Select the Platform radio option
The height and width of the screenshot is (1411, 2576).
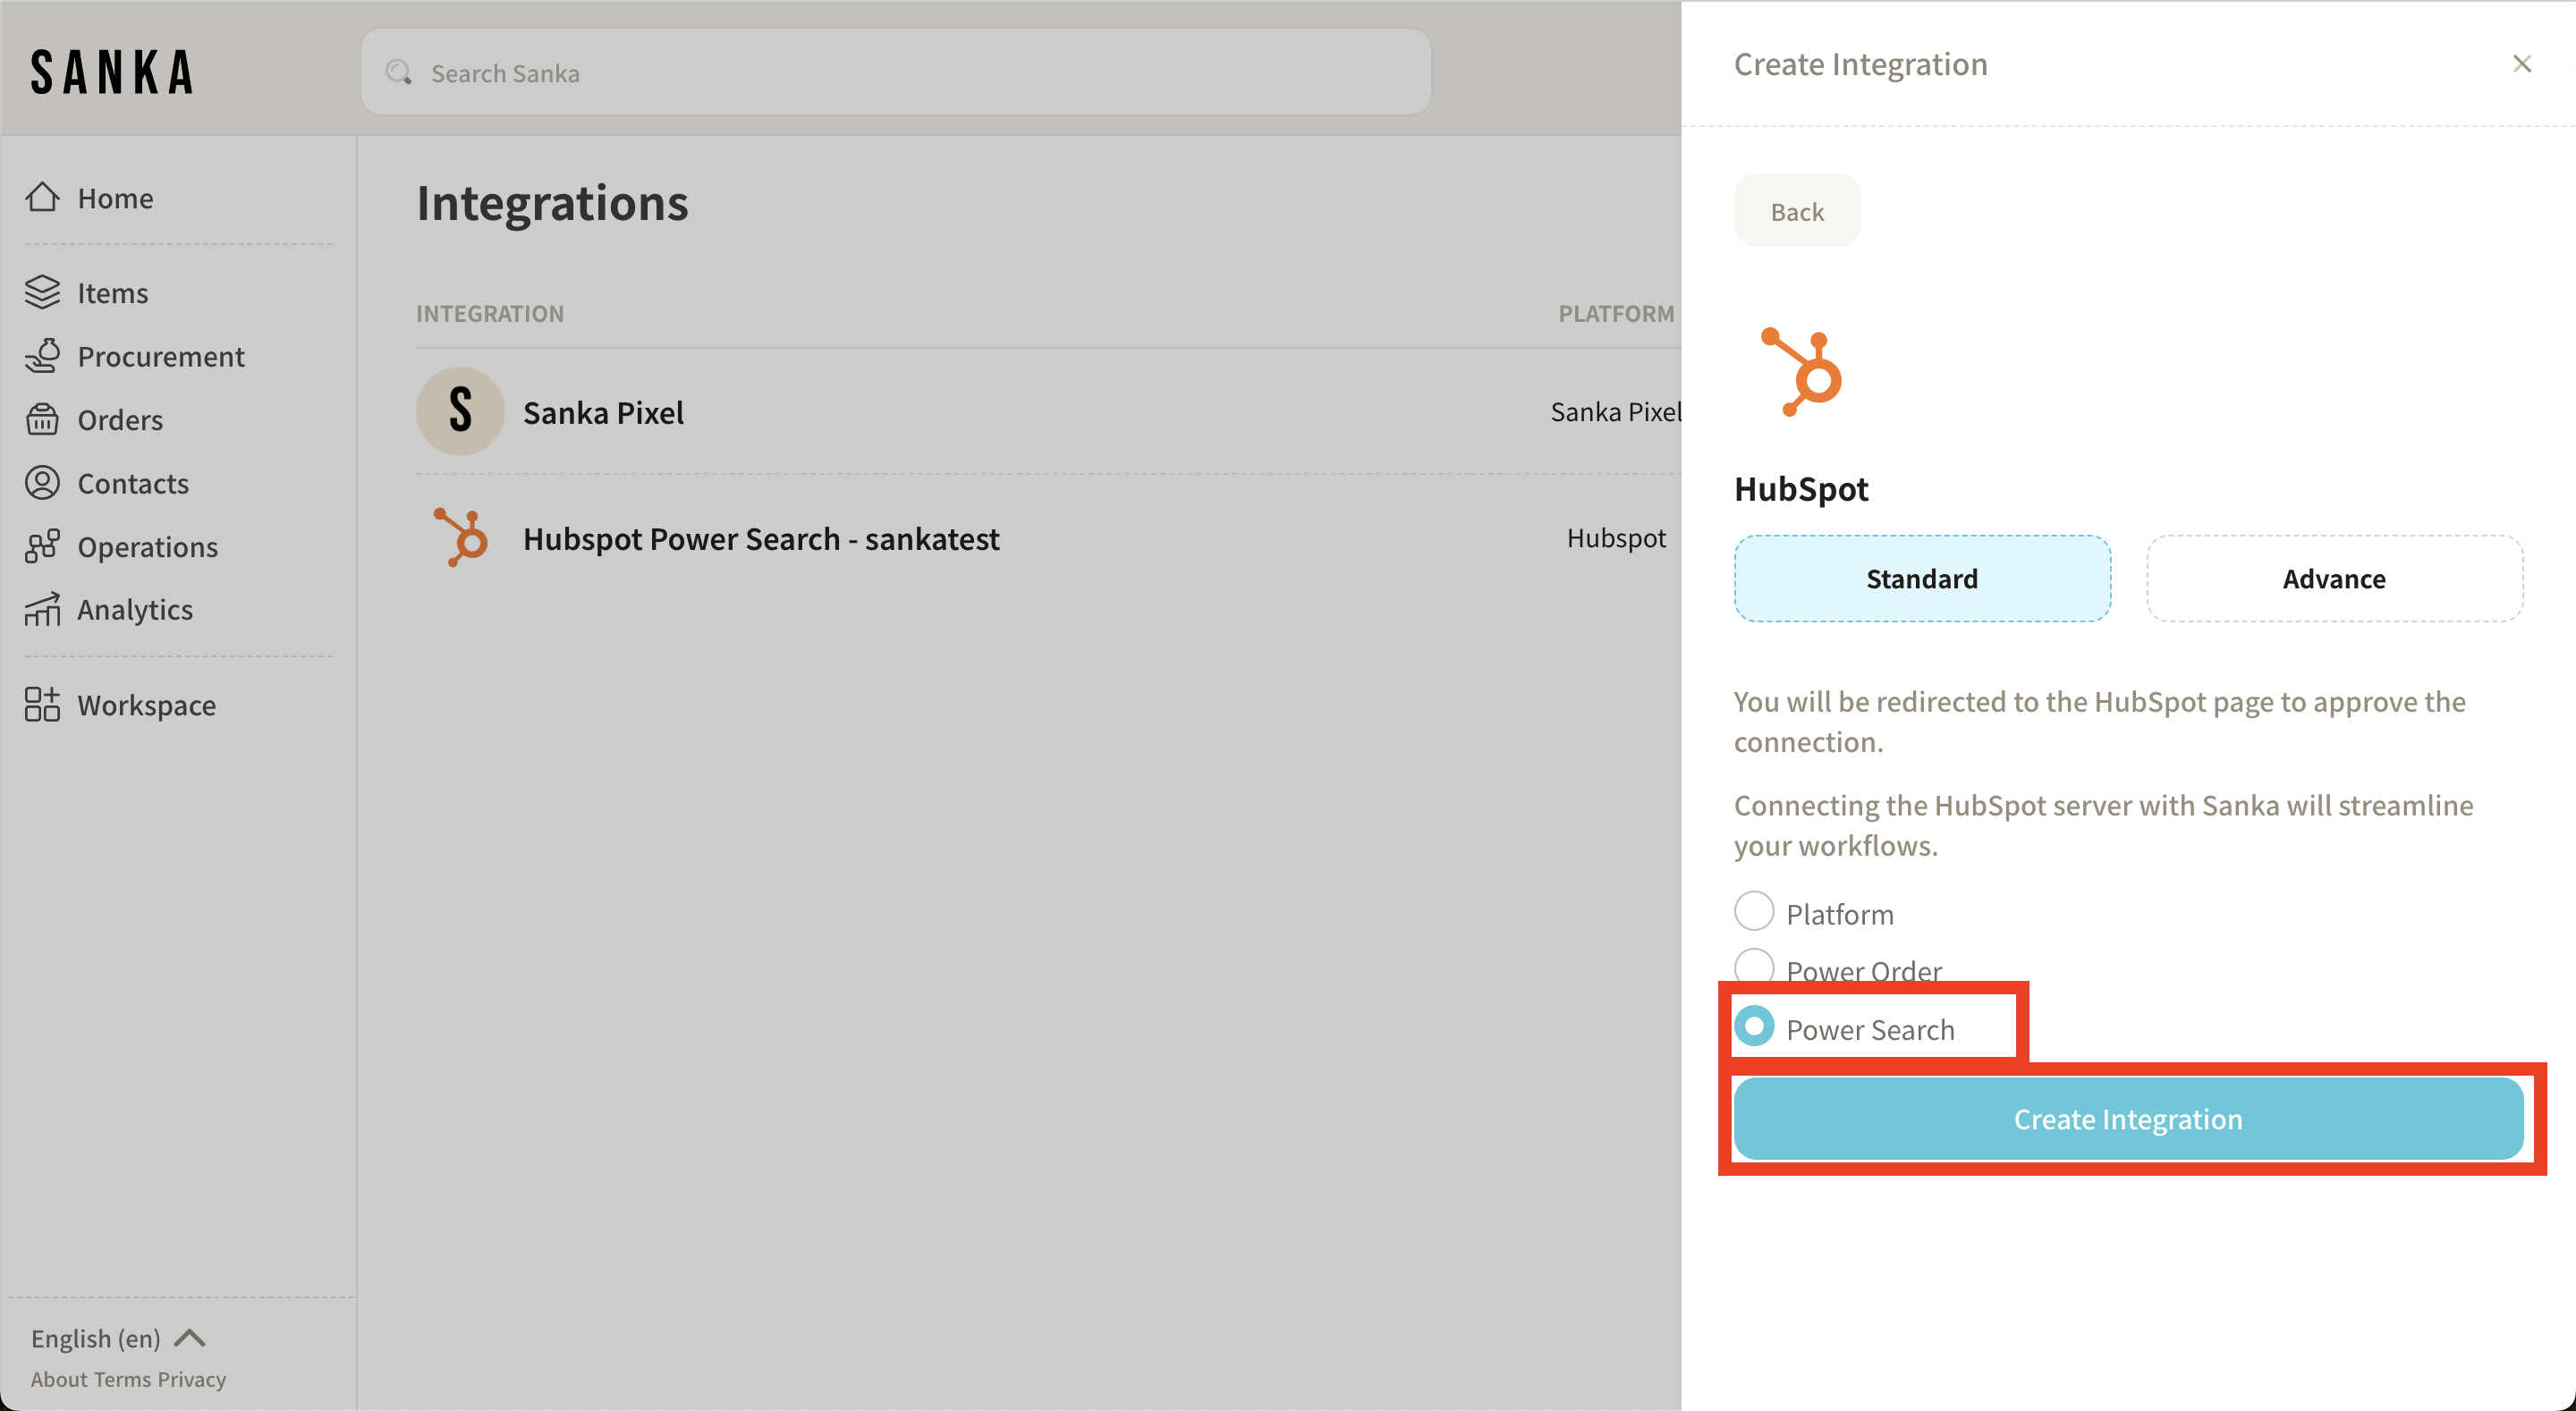point(1753,911)
